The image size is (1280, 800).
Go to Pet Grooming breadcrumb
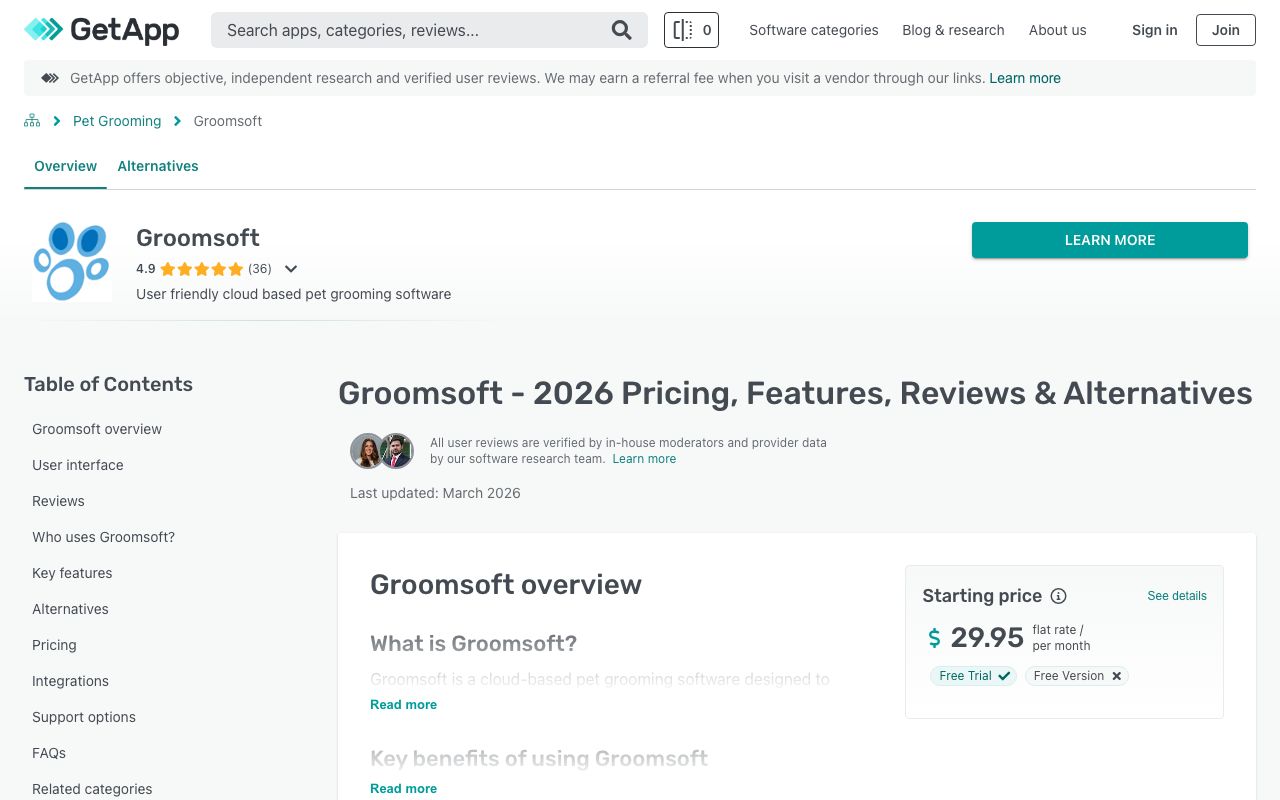pos(117,121)
